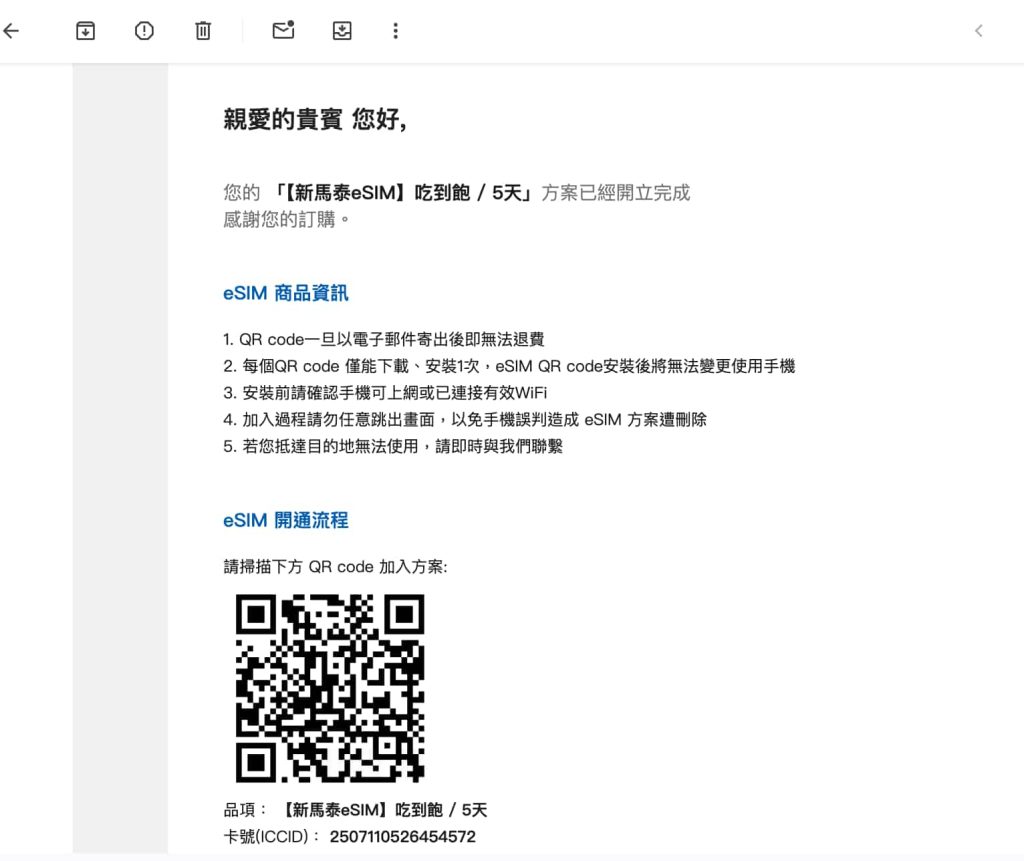Click rule 5 about contacting support
Screen dimensions: 1024x861
click(393, 447)
